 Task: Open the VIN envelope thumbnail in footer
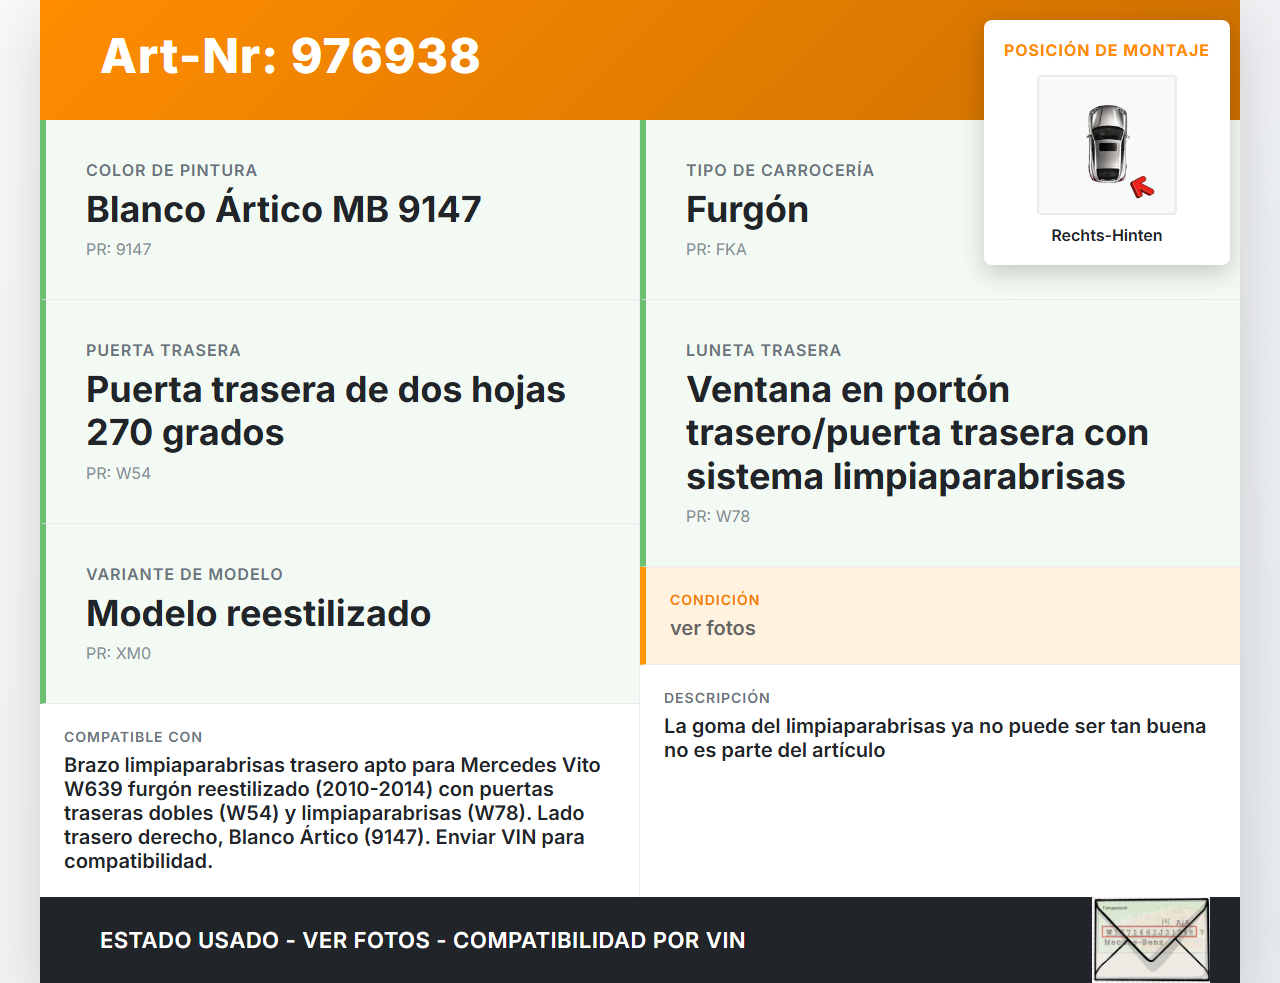1151,940
